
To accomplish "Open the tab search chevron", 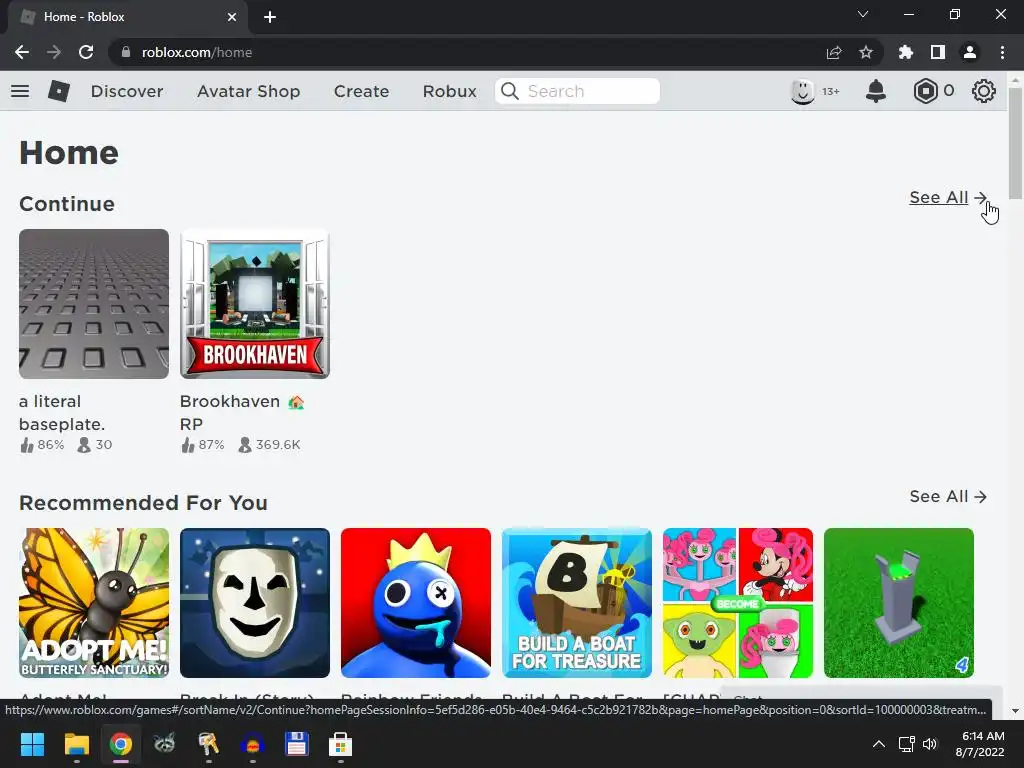I will point(863,14).
